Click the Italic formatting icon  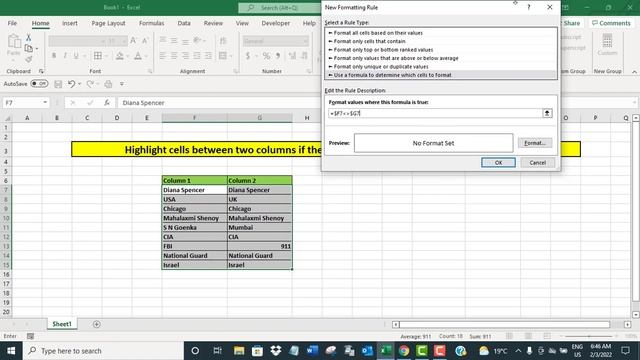click(x=65, y=56)
